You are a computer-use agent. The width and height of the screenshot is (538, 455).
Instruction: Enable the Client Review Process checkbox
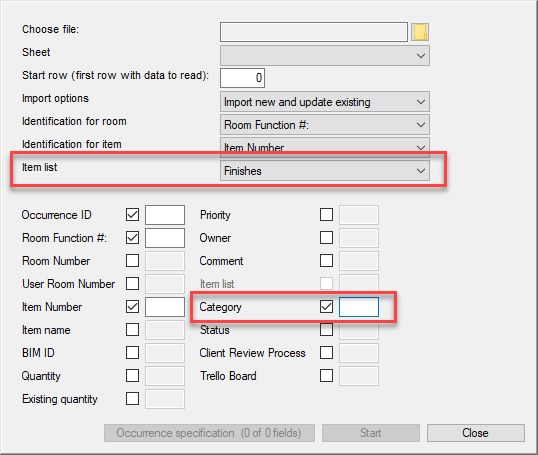[x=326, y=353]
